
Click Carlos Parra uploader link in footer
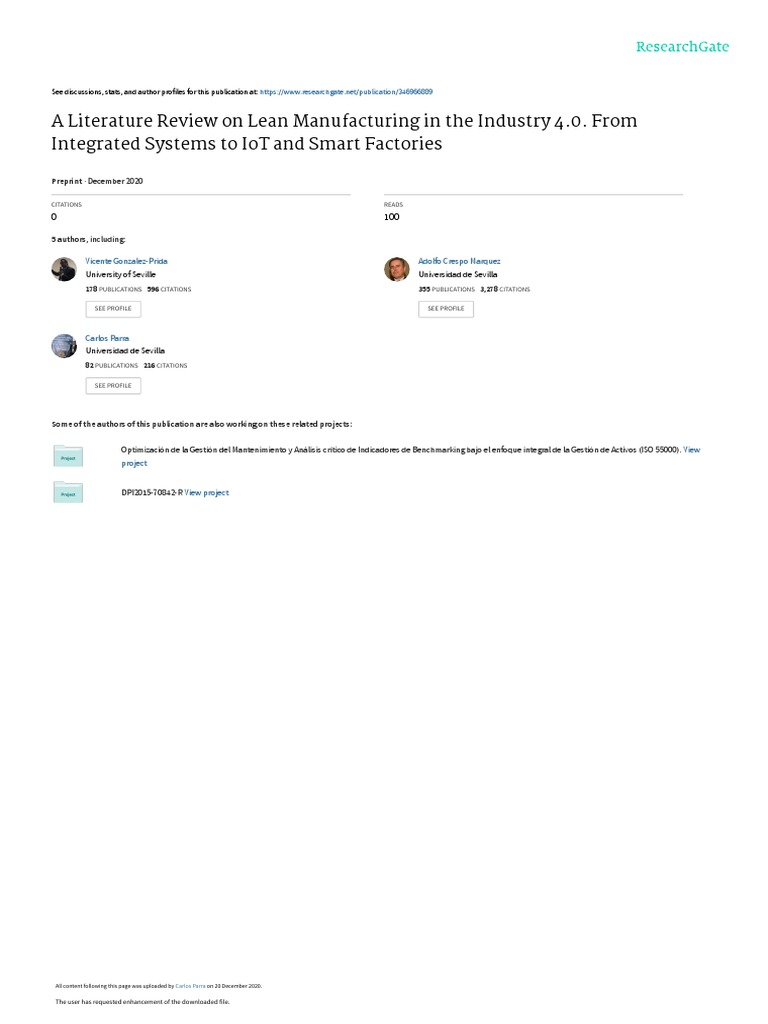tap(190, 986)
